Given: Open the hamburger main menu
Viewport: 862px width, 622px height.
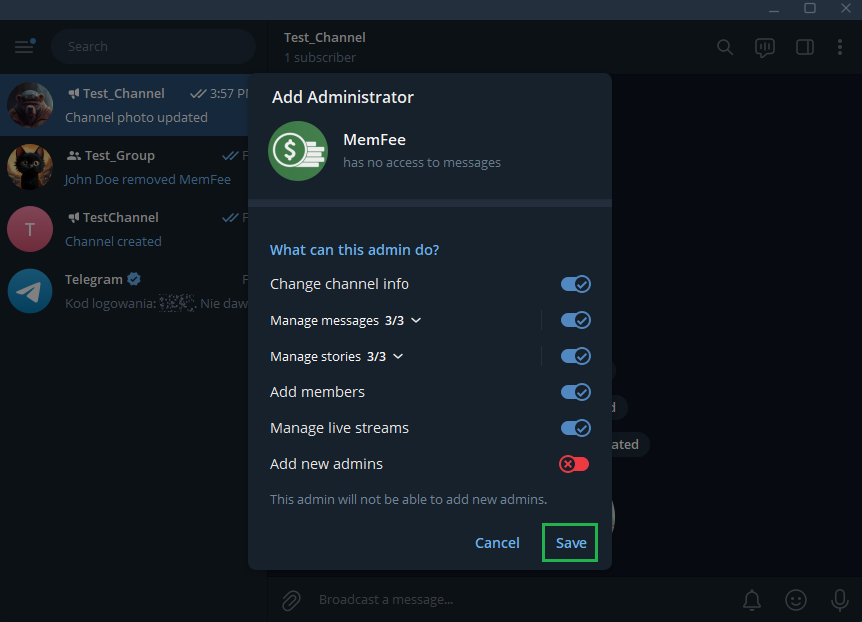Looking at the screenshot, I should 24,46.
